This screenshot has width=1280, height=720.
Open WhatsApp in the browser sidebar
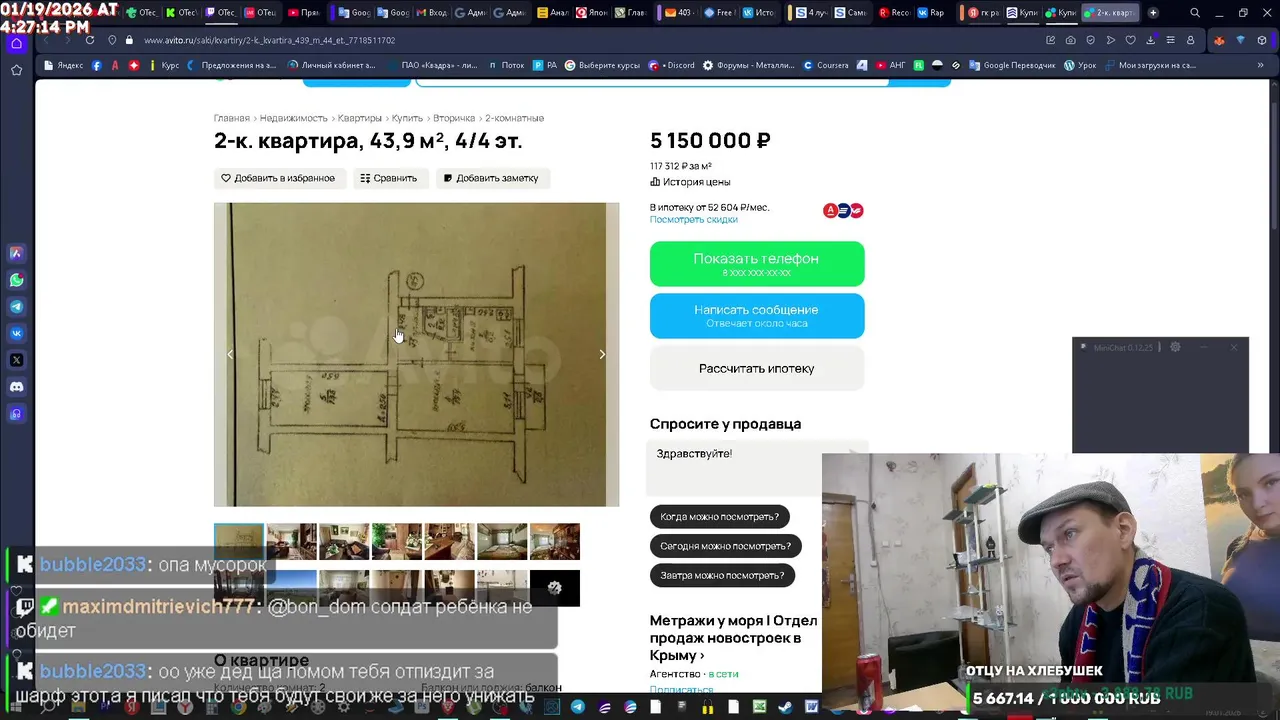point(16,280)
